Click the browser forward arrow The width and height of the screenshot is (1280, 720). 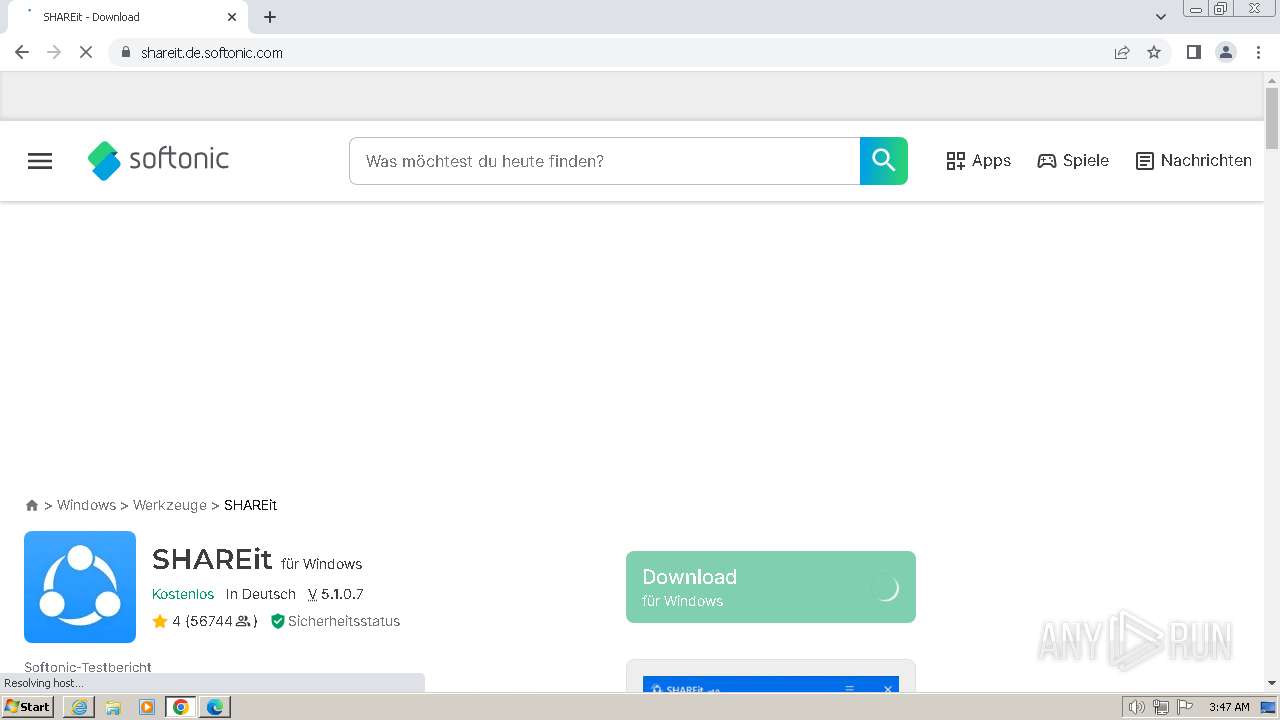tap(54, 52)
